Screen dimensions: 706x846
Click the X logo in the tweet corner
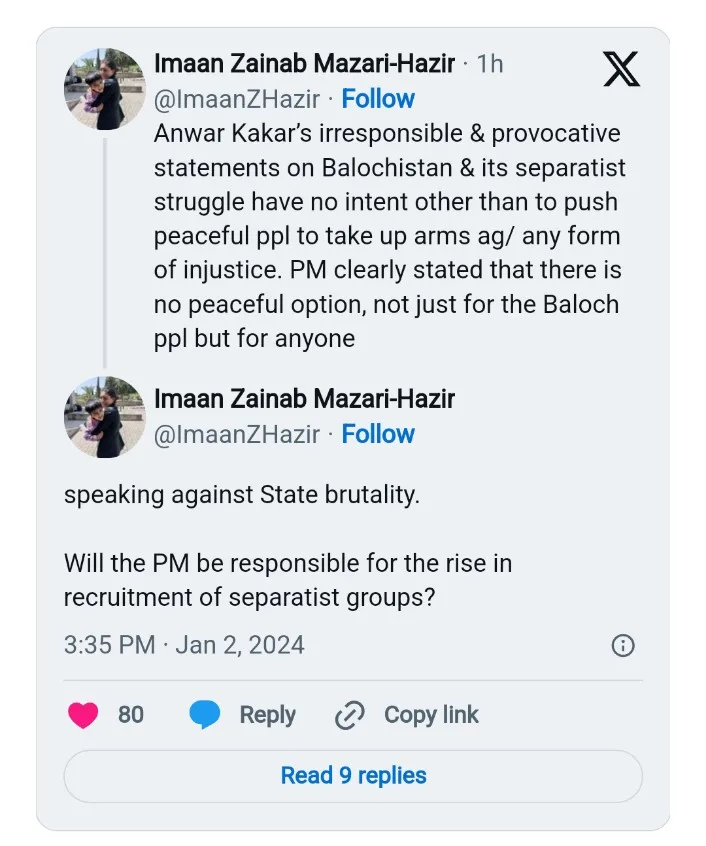[622, 68]
